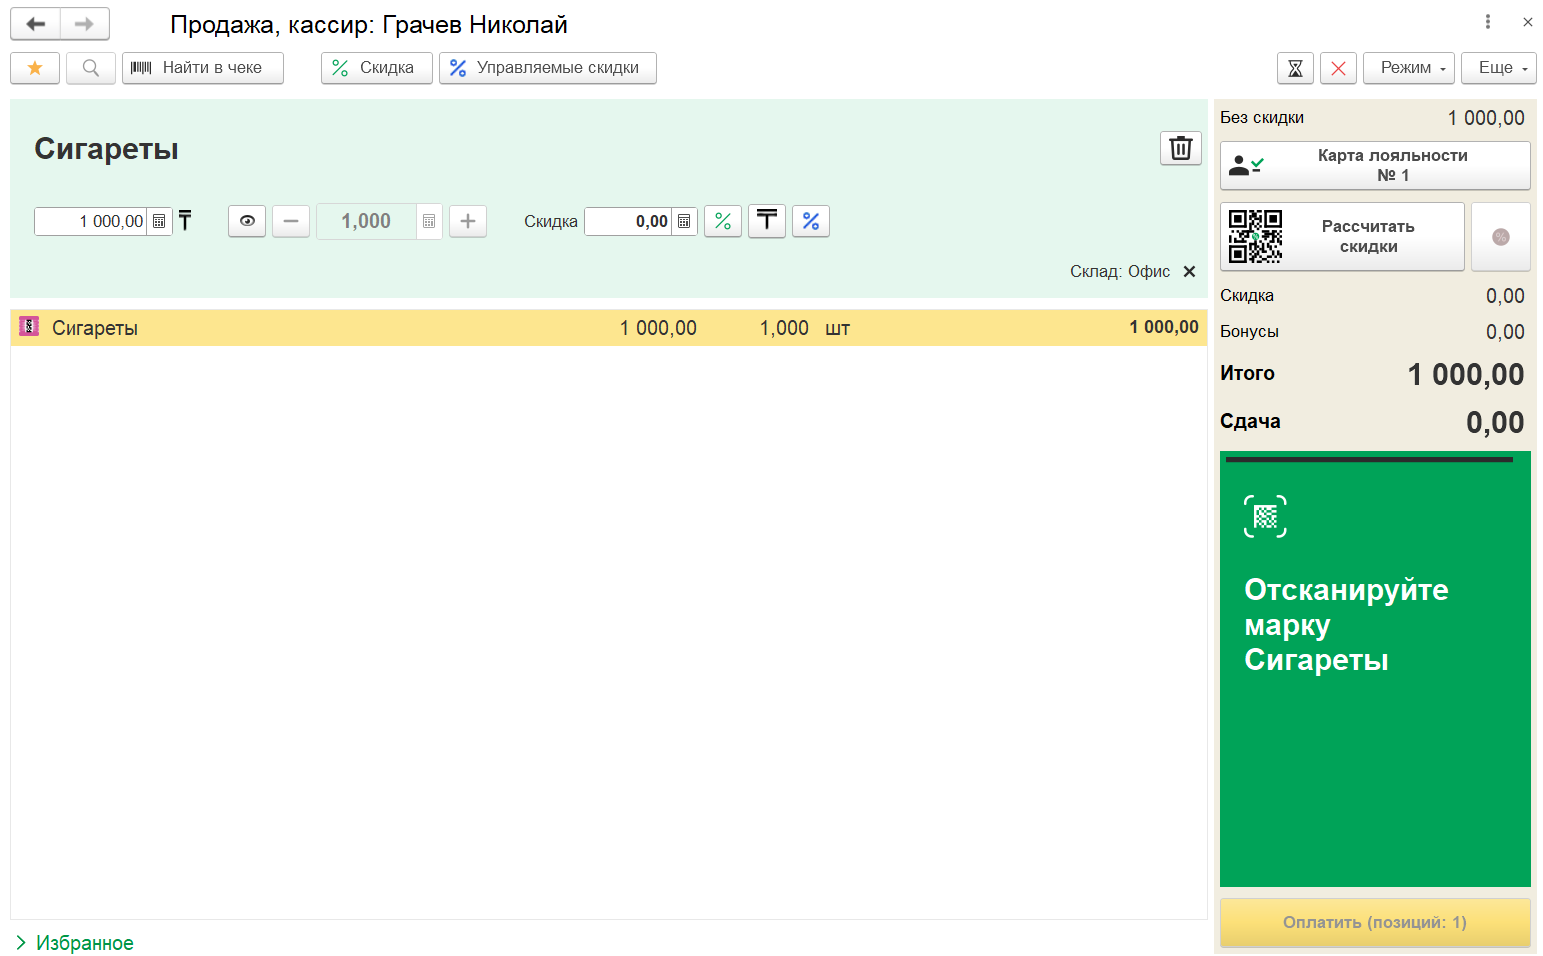Click the price type icon beside price
Screen dimensions: 1543x956
(185, 220)
